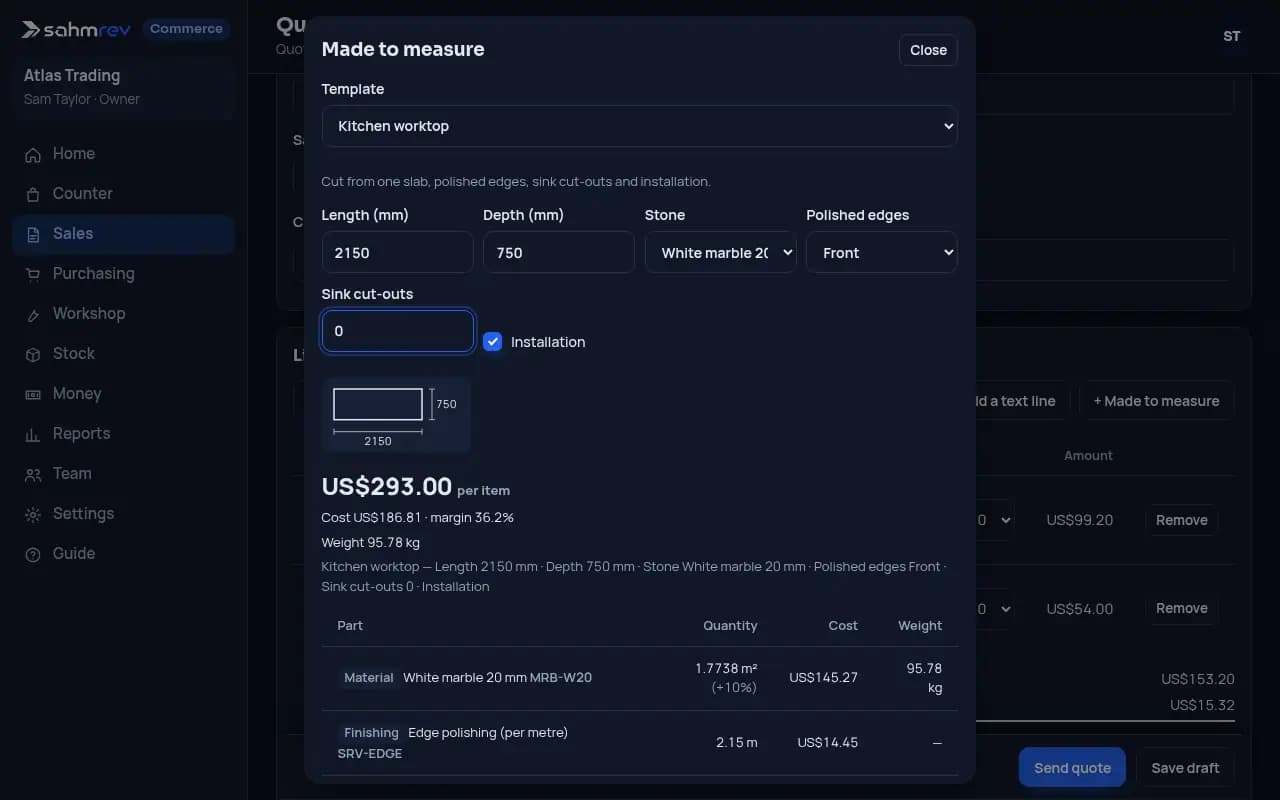Open the Template dropdown

coord(639,126)
